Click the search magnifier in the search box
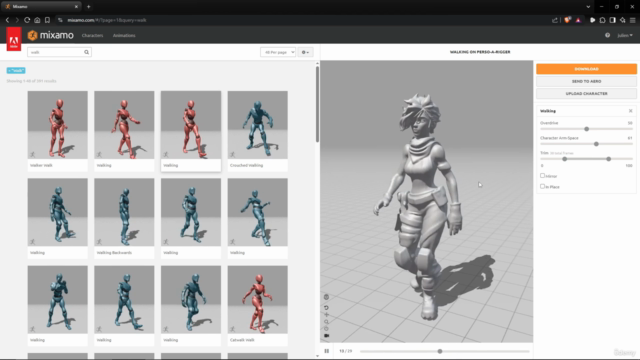 87,52
